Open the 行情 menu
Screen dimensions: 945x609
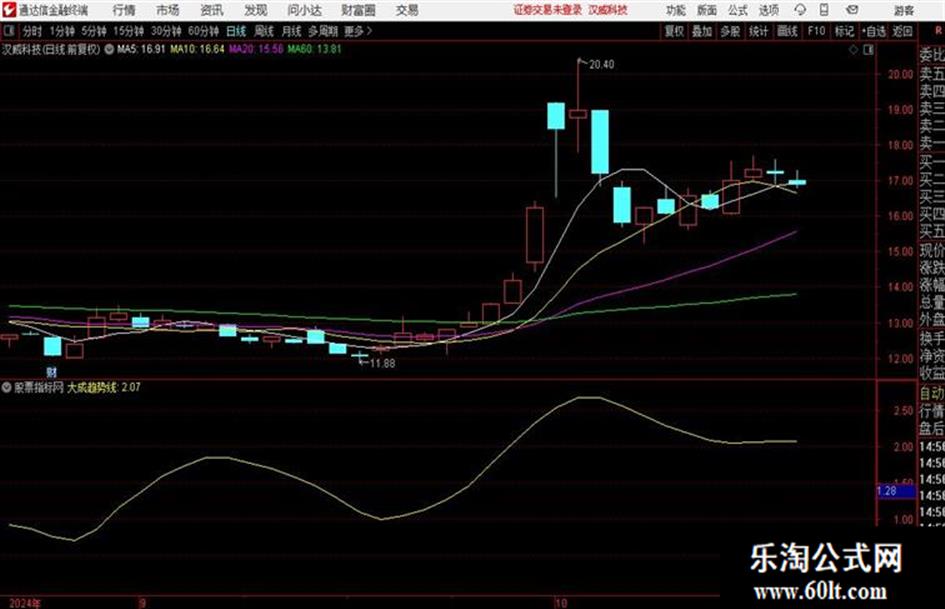click(x=124, y=10)
